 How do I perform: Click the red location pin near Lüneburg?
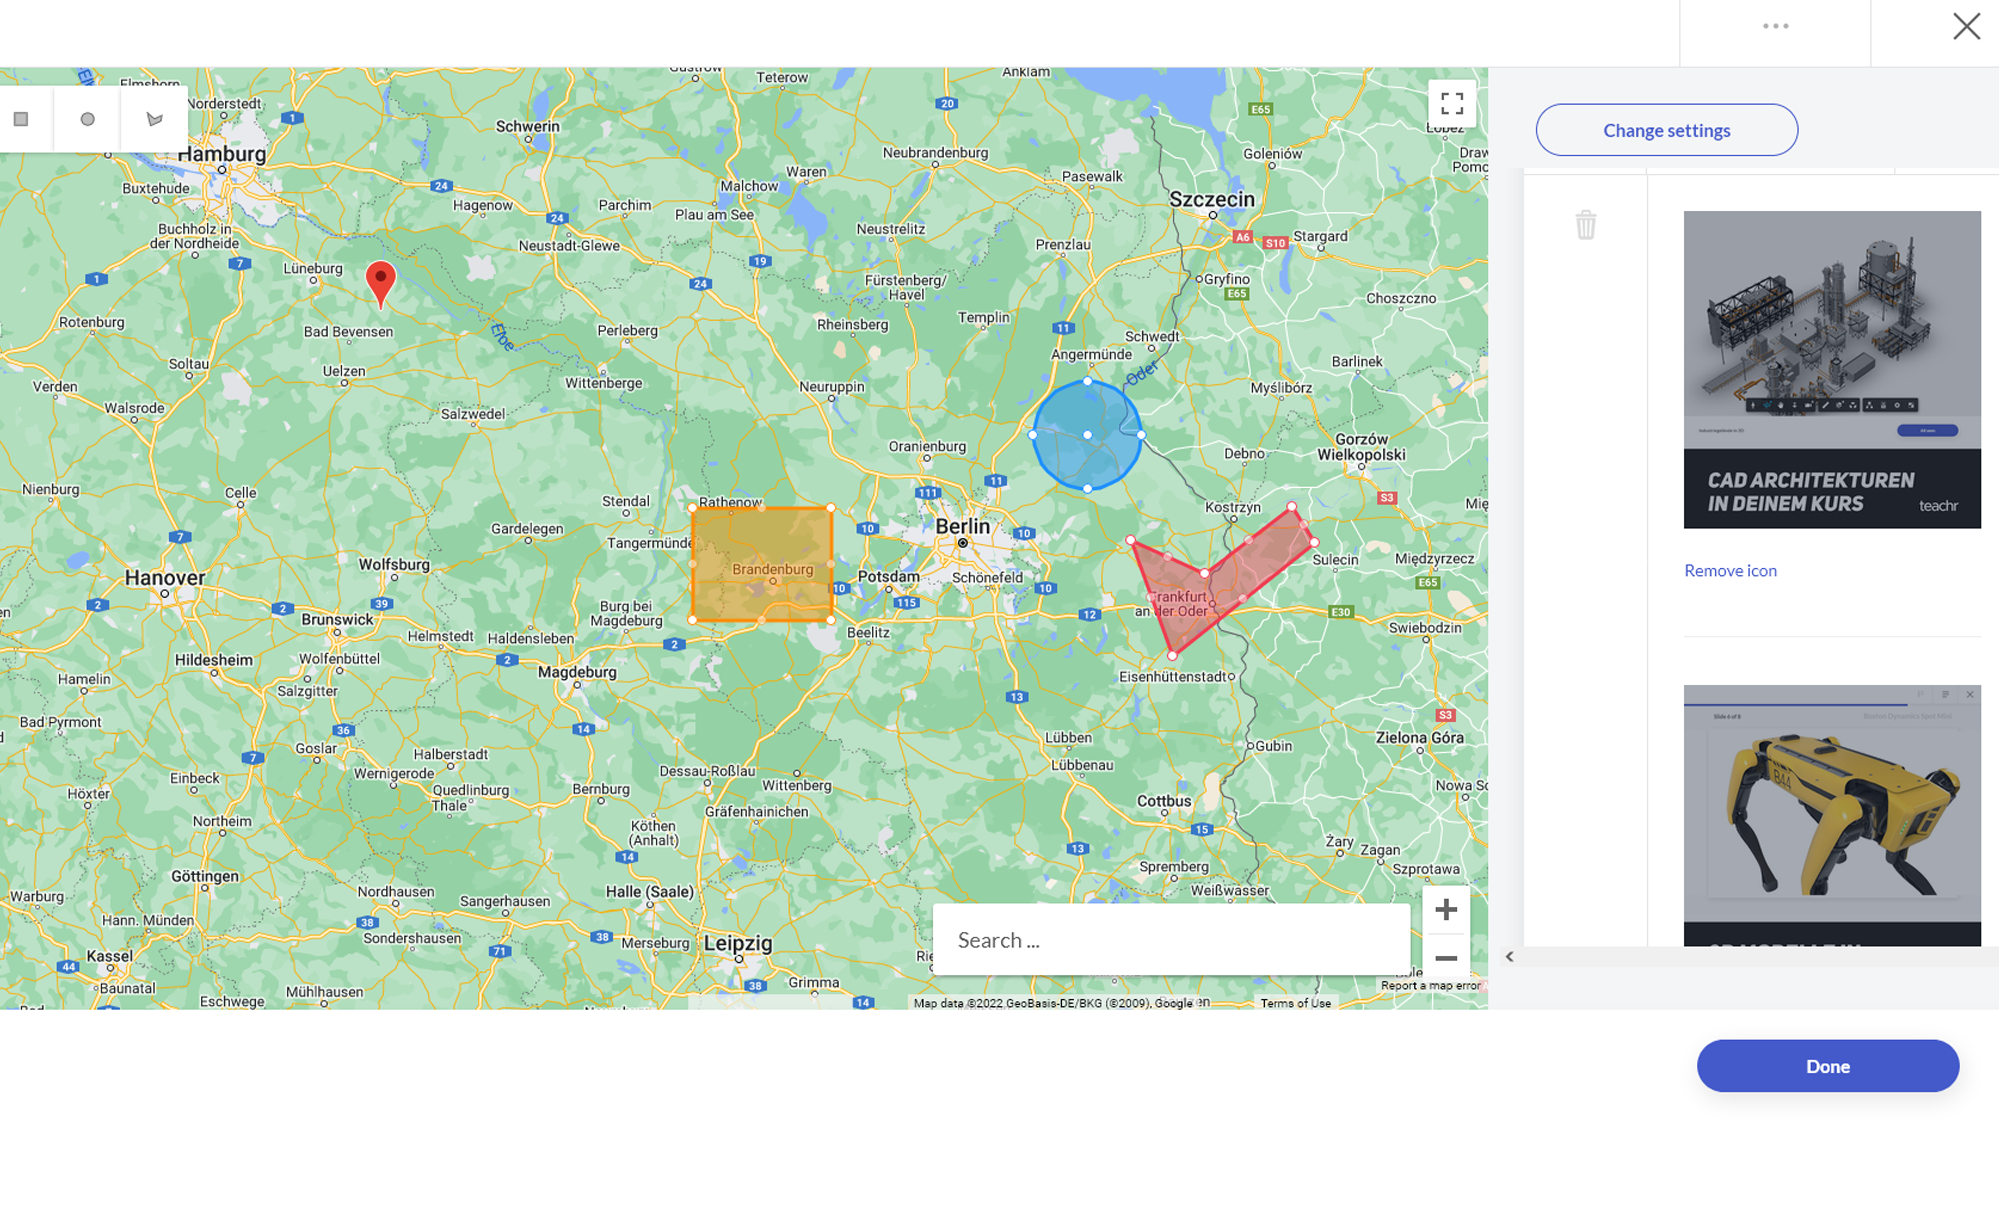(380, 281)
